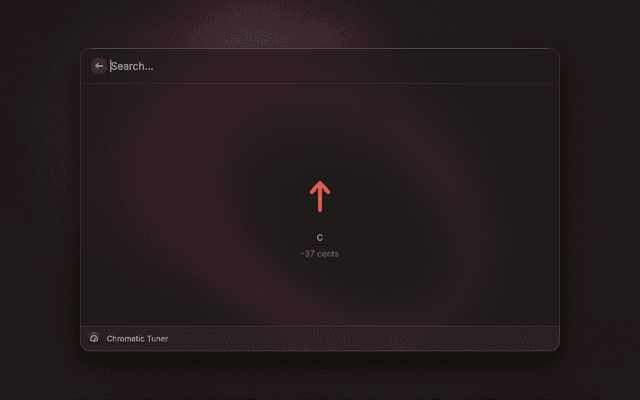Viewport: 640px width, 400px height.
Task: Tap the sharp-direction red arrow indicator
Action: pyautogui.click(x=320, y=196)
